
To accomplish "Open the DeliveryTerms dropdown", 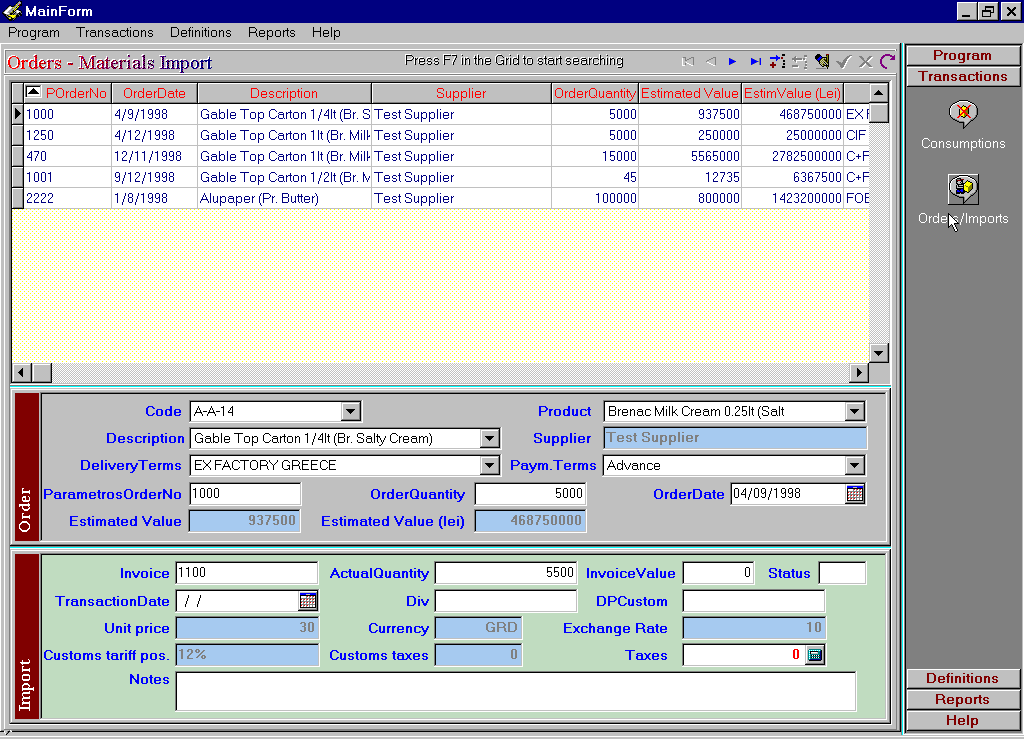I will tap(489, 465).
